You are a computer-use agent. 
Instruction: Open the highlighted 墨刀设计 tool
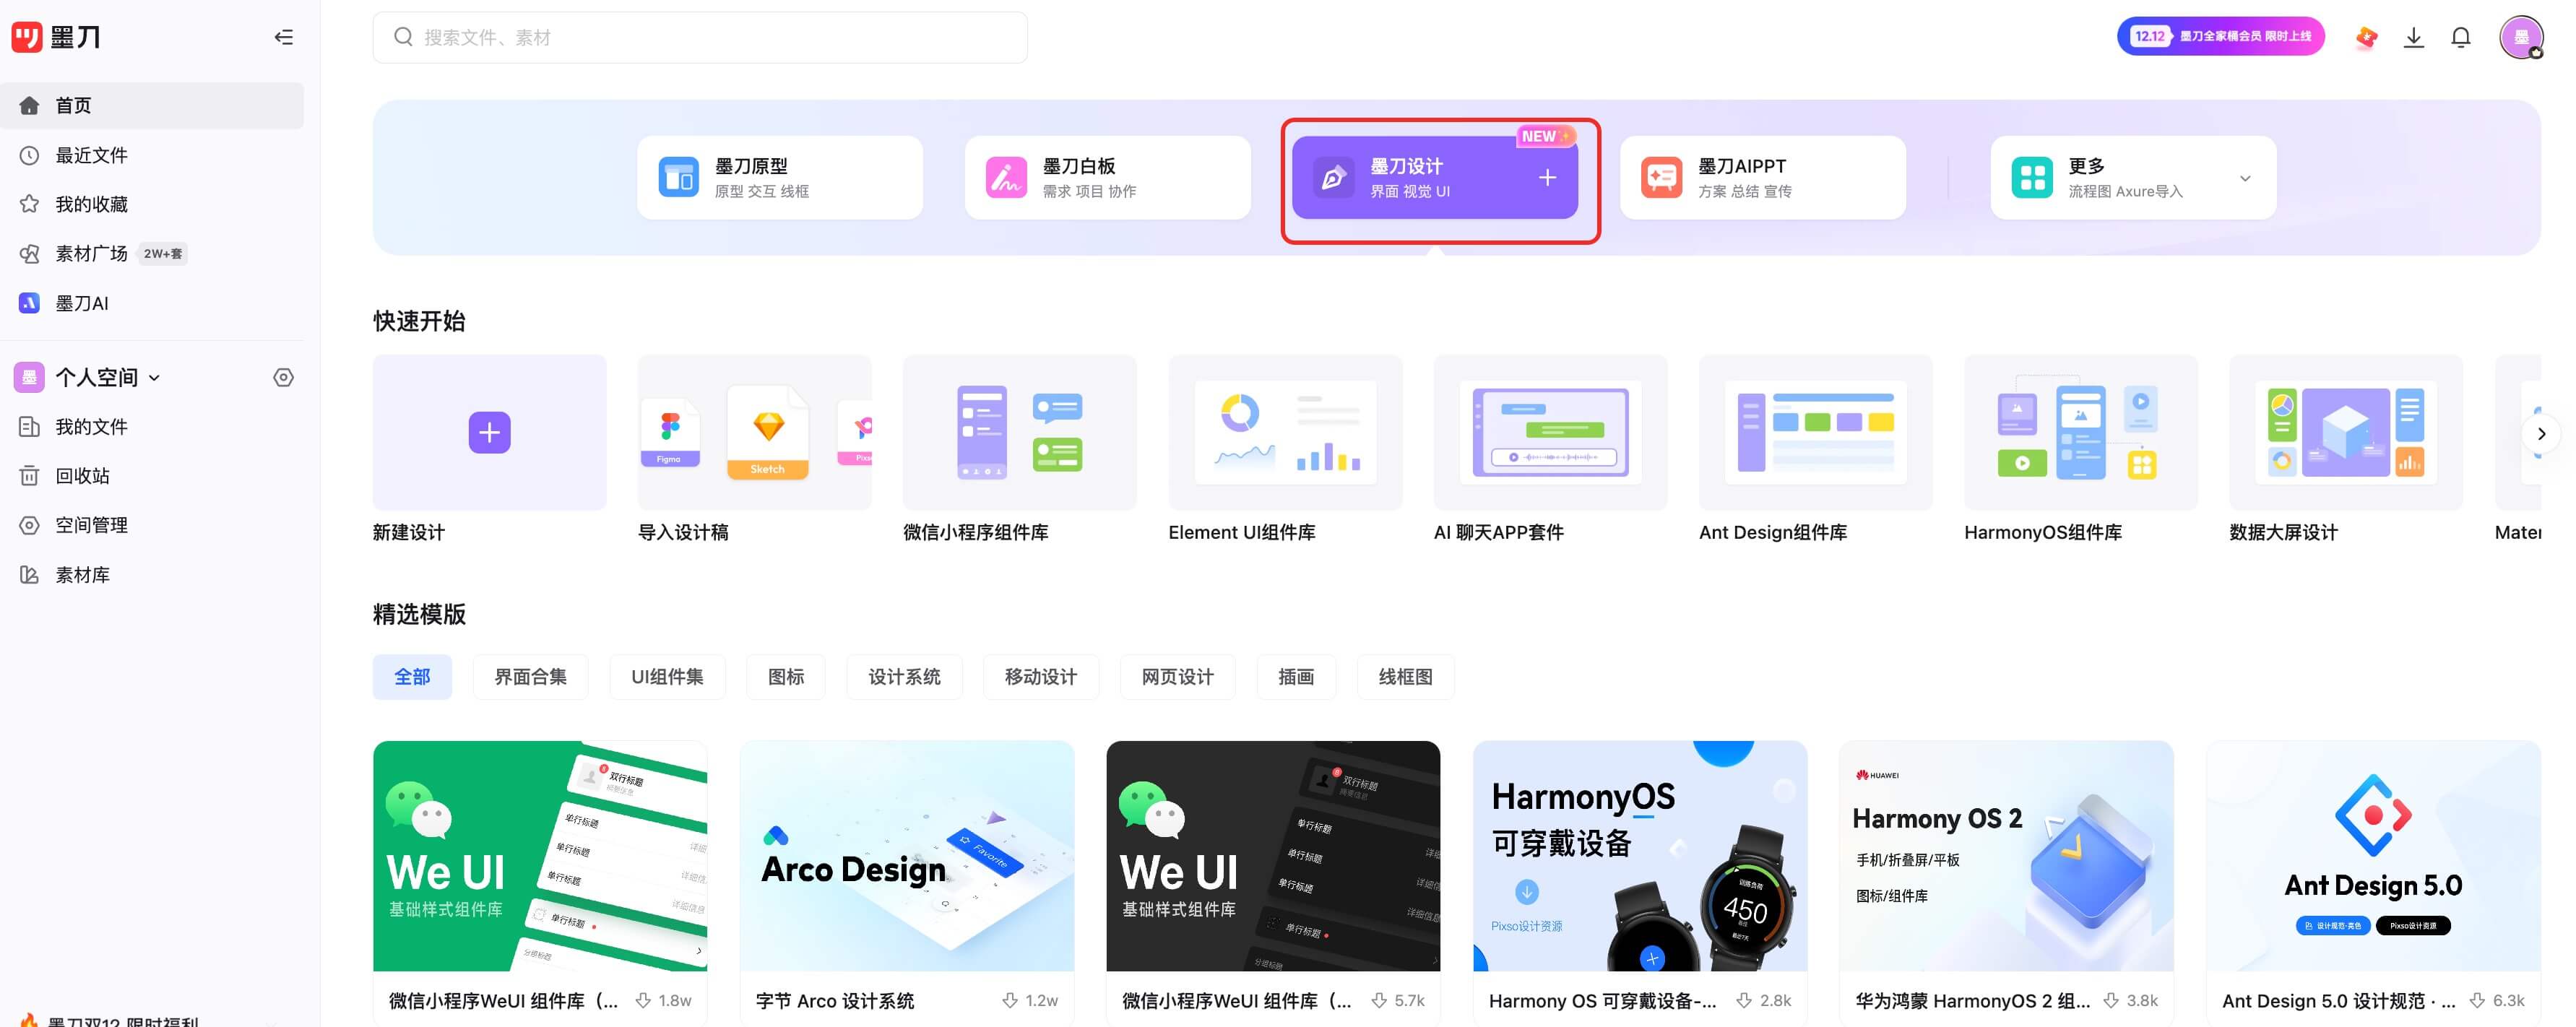(x=1435, y=178)
